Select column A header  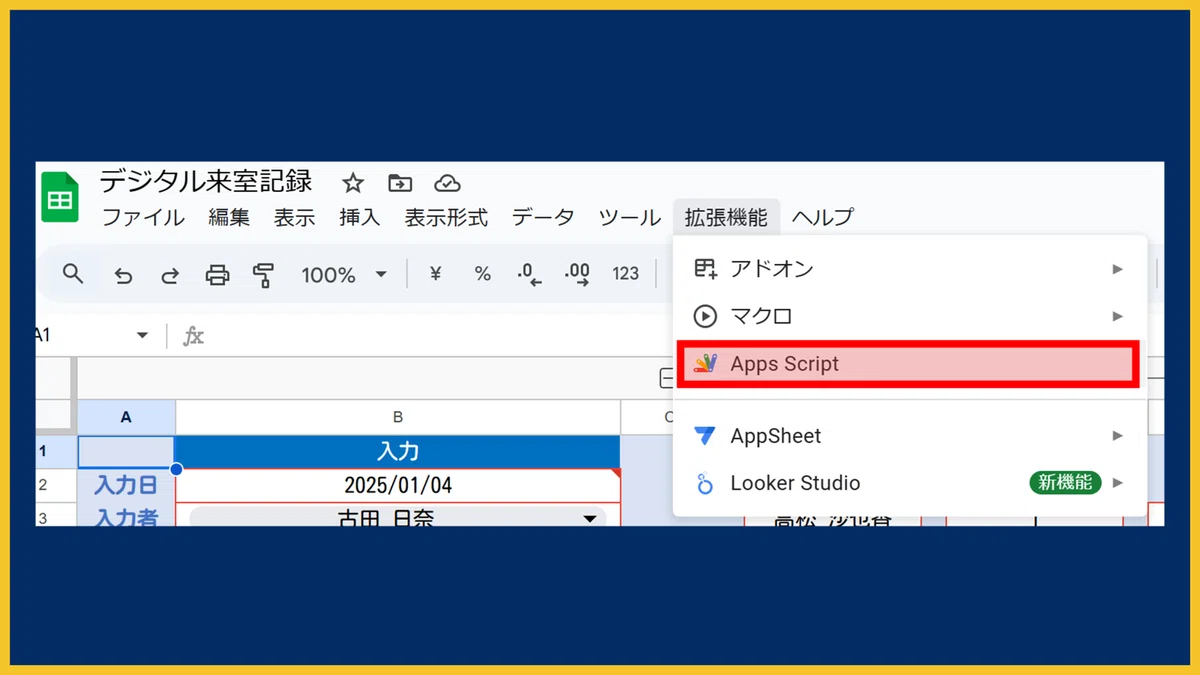[x=126, y=418]
